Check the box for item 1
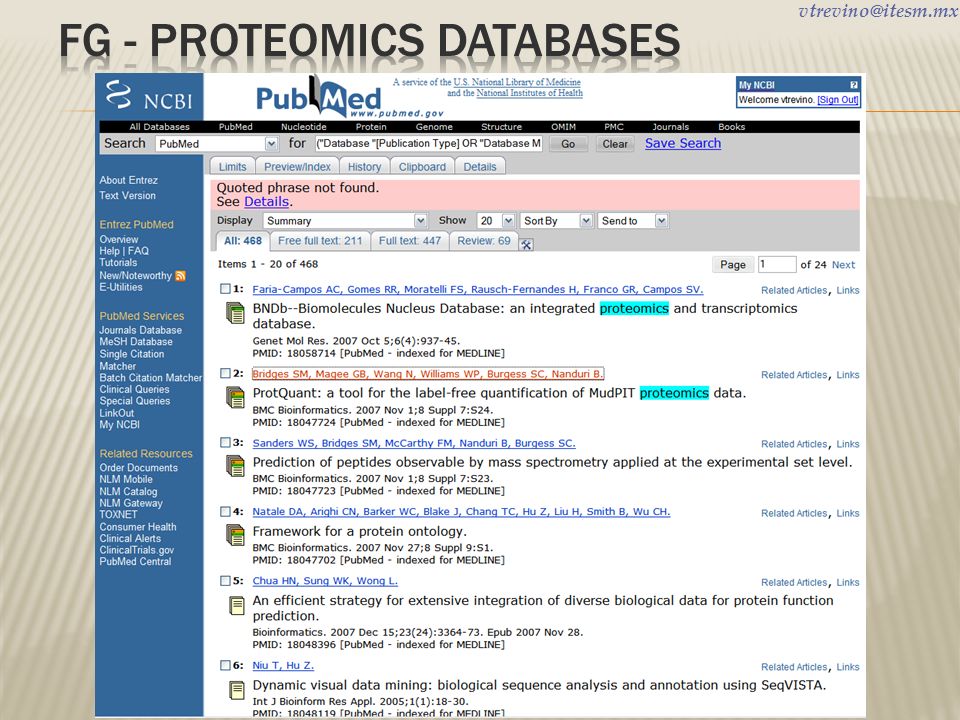 tap(225, 289)
